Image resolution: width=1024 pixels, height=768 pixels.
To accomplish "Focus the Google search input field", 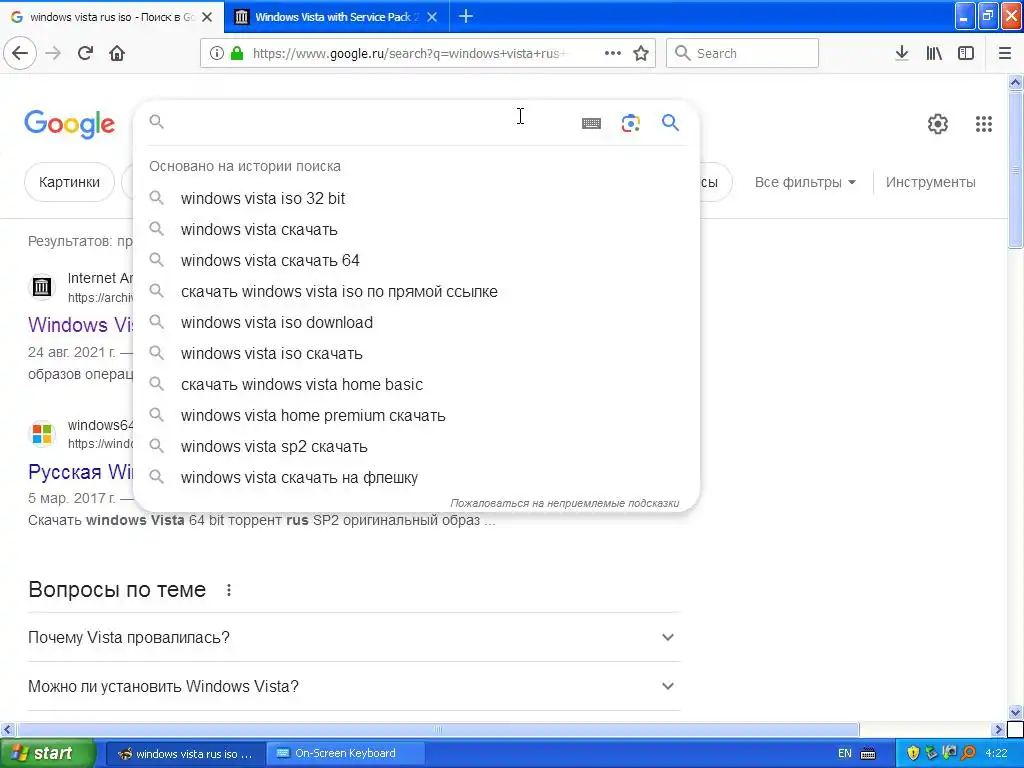I will 369,122.
